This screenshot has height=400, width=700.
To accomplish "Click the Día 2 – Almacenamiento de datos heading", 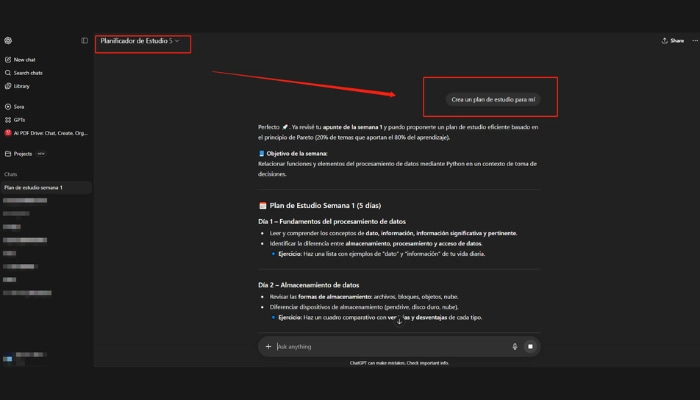I will (x=308, y=285).
